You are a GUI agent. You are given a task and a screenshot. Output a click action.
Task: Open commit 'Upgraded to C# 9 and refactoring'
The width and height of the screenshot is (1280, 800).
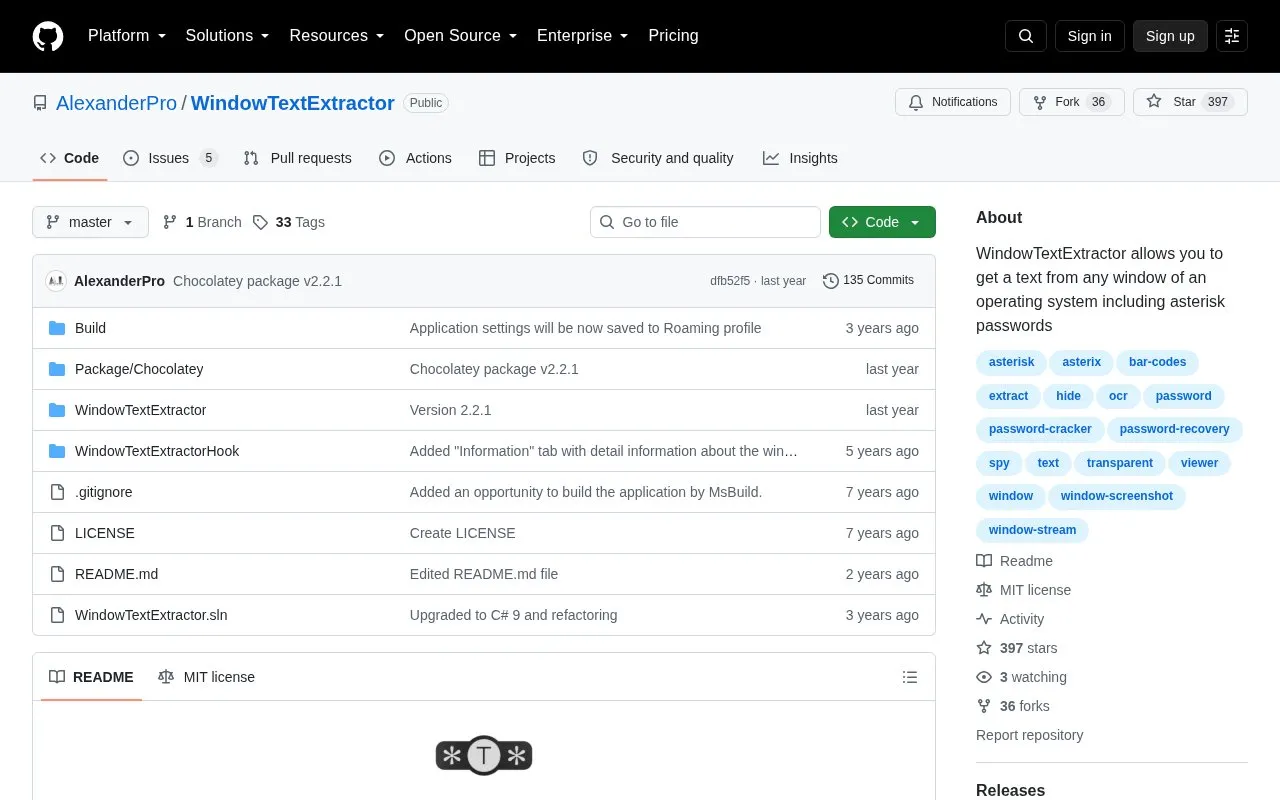[513, 615]
